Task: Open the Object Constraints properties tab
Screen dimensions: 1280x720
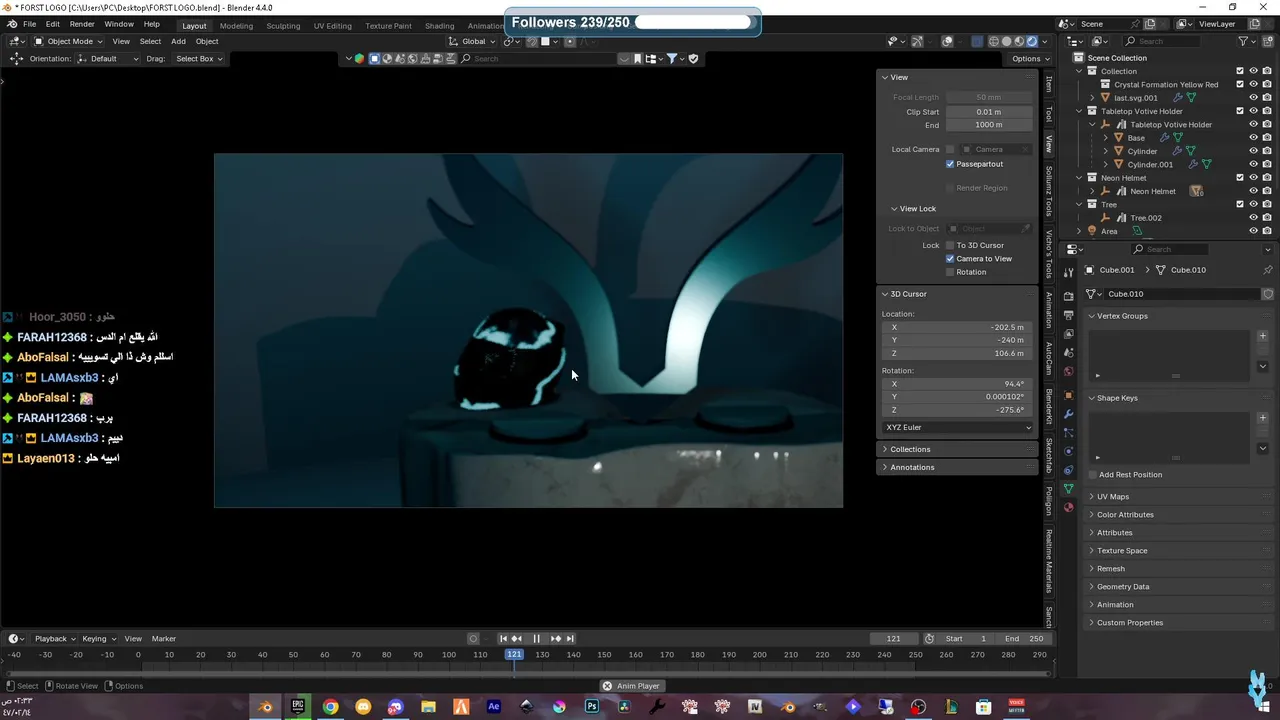Action: pyautogui.click(x=1068, y=470)
